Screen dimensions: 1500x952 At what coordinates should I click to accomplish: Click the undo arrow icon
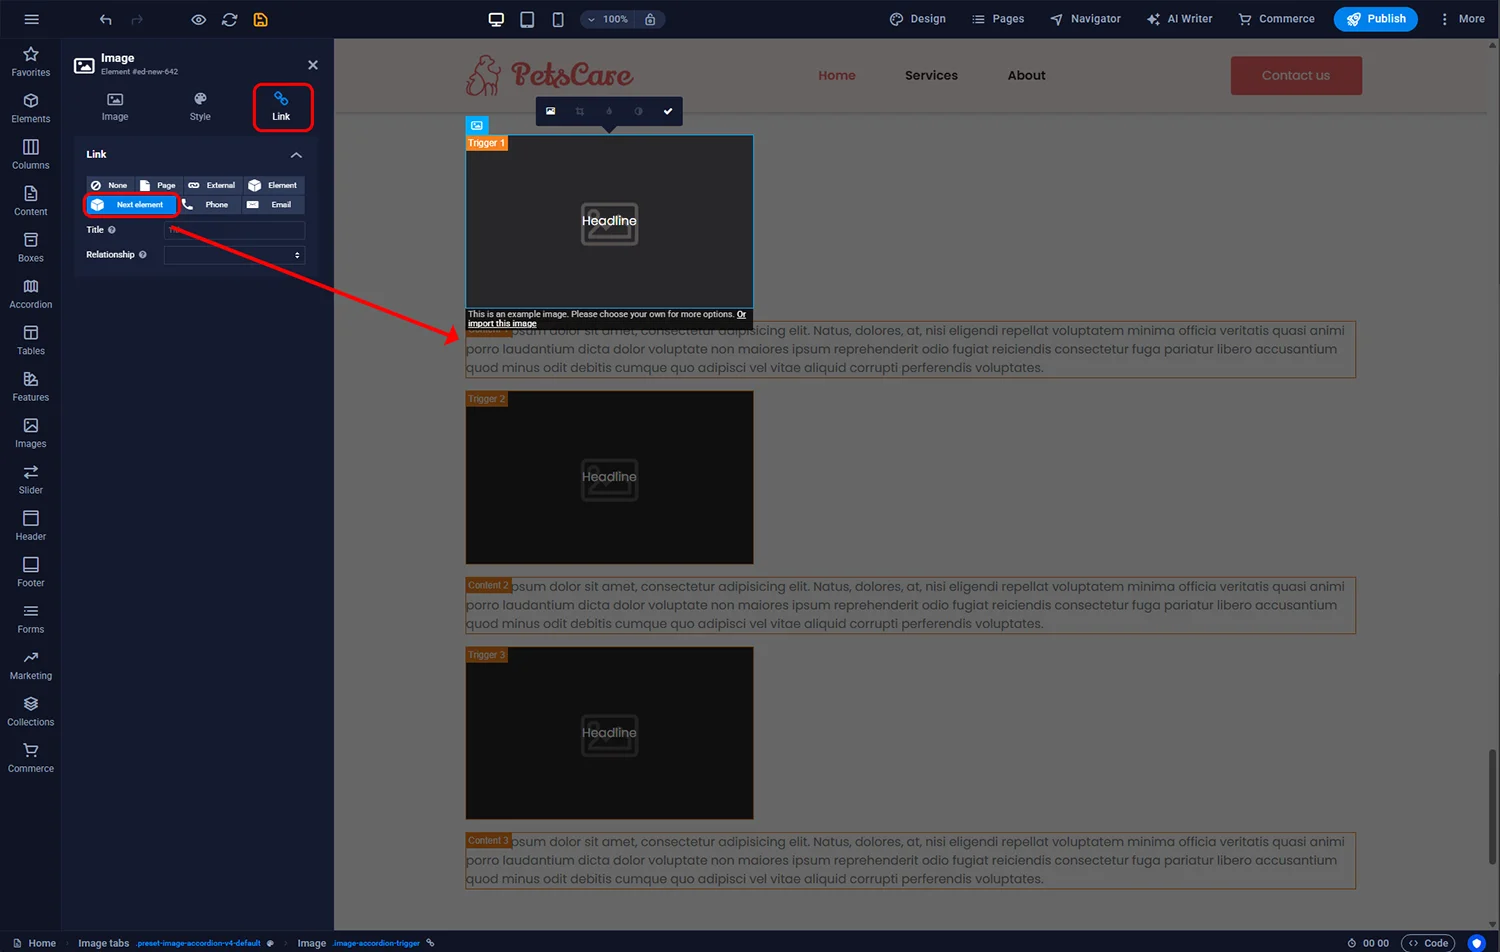click(x=106, y=20)
